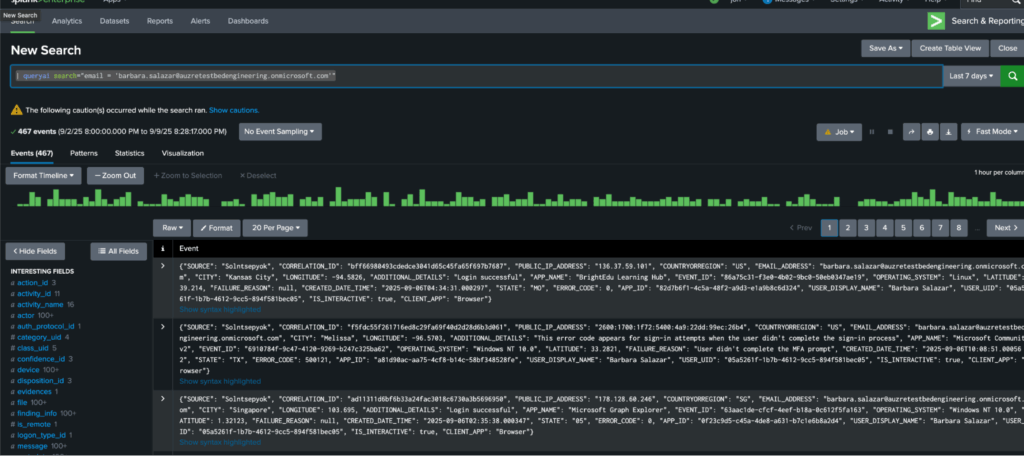Open the No Event Sampling dropdown
This screenshot has height=456, width=1024.
pyautogui.click(x=280, y=131)
